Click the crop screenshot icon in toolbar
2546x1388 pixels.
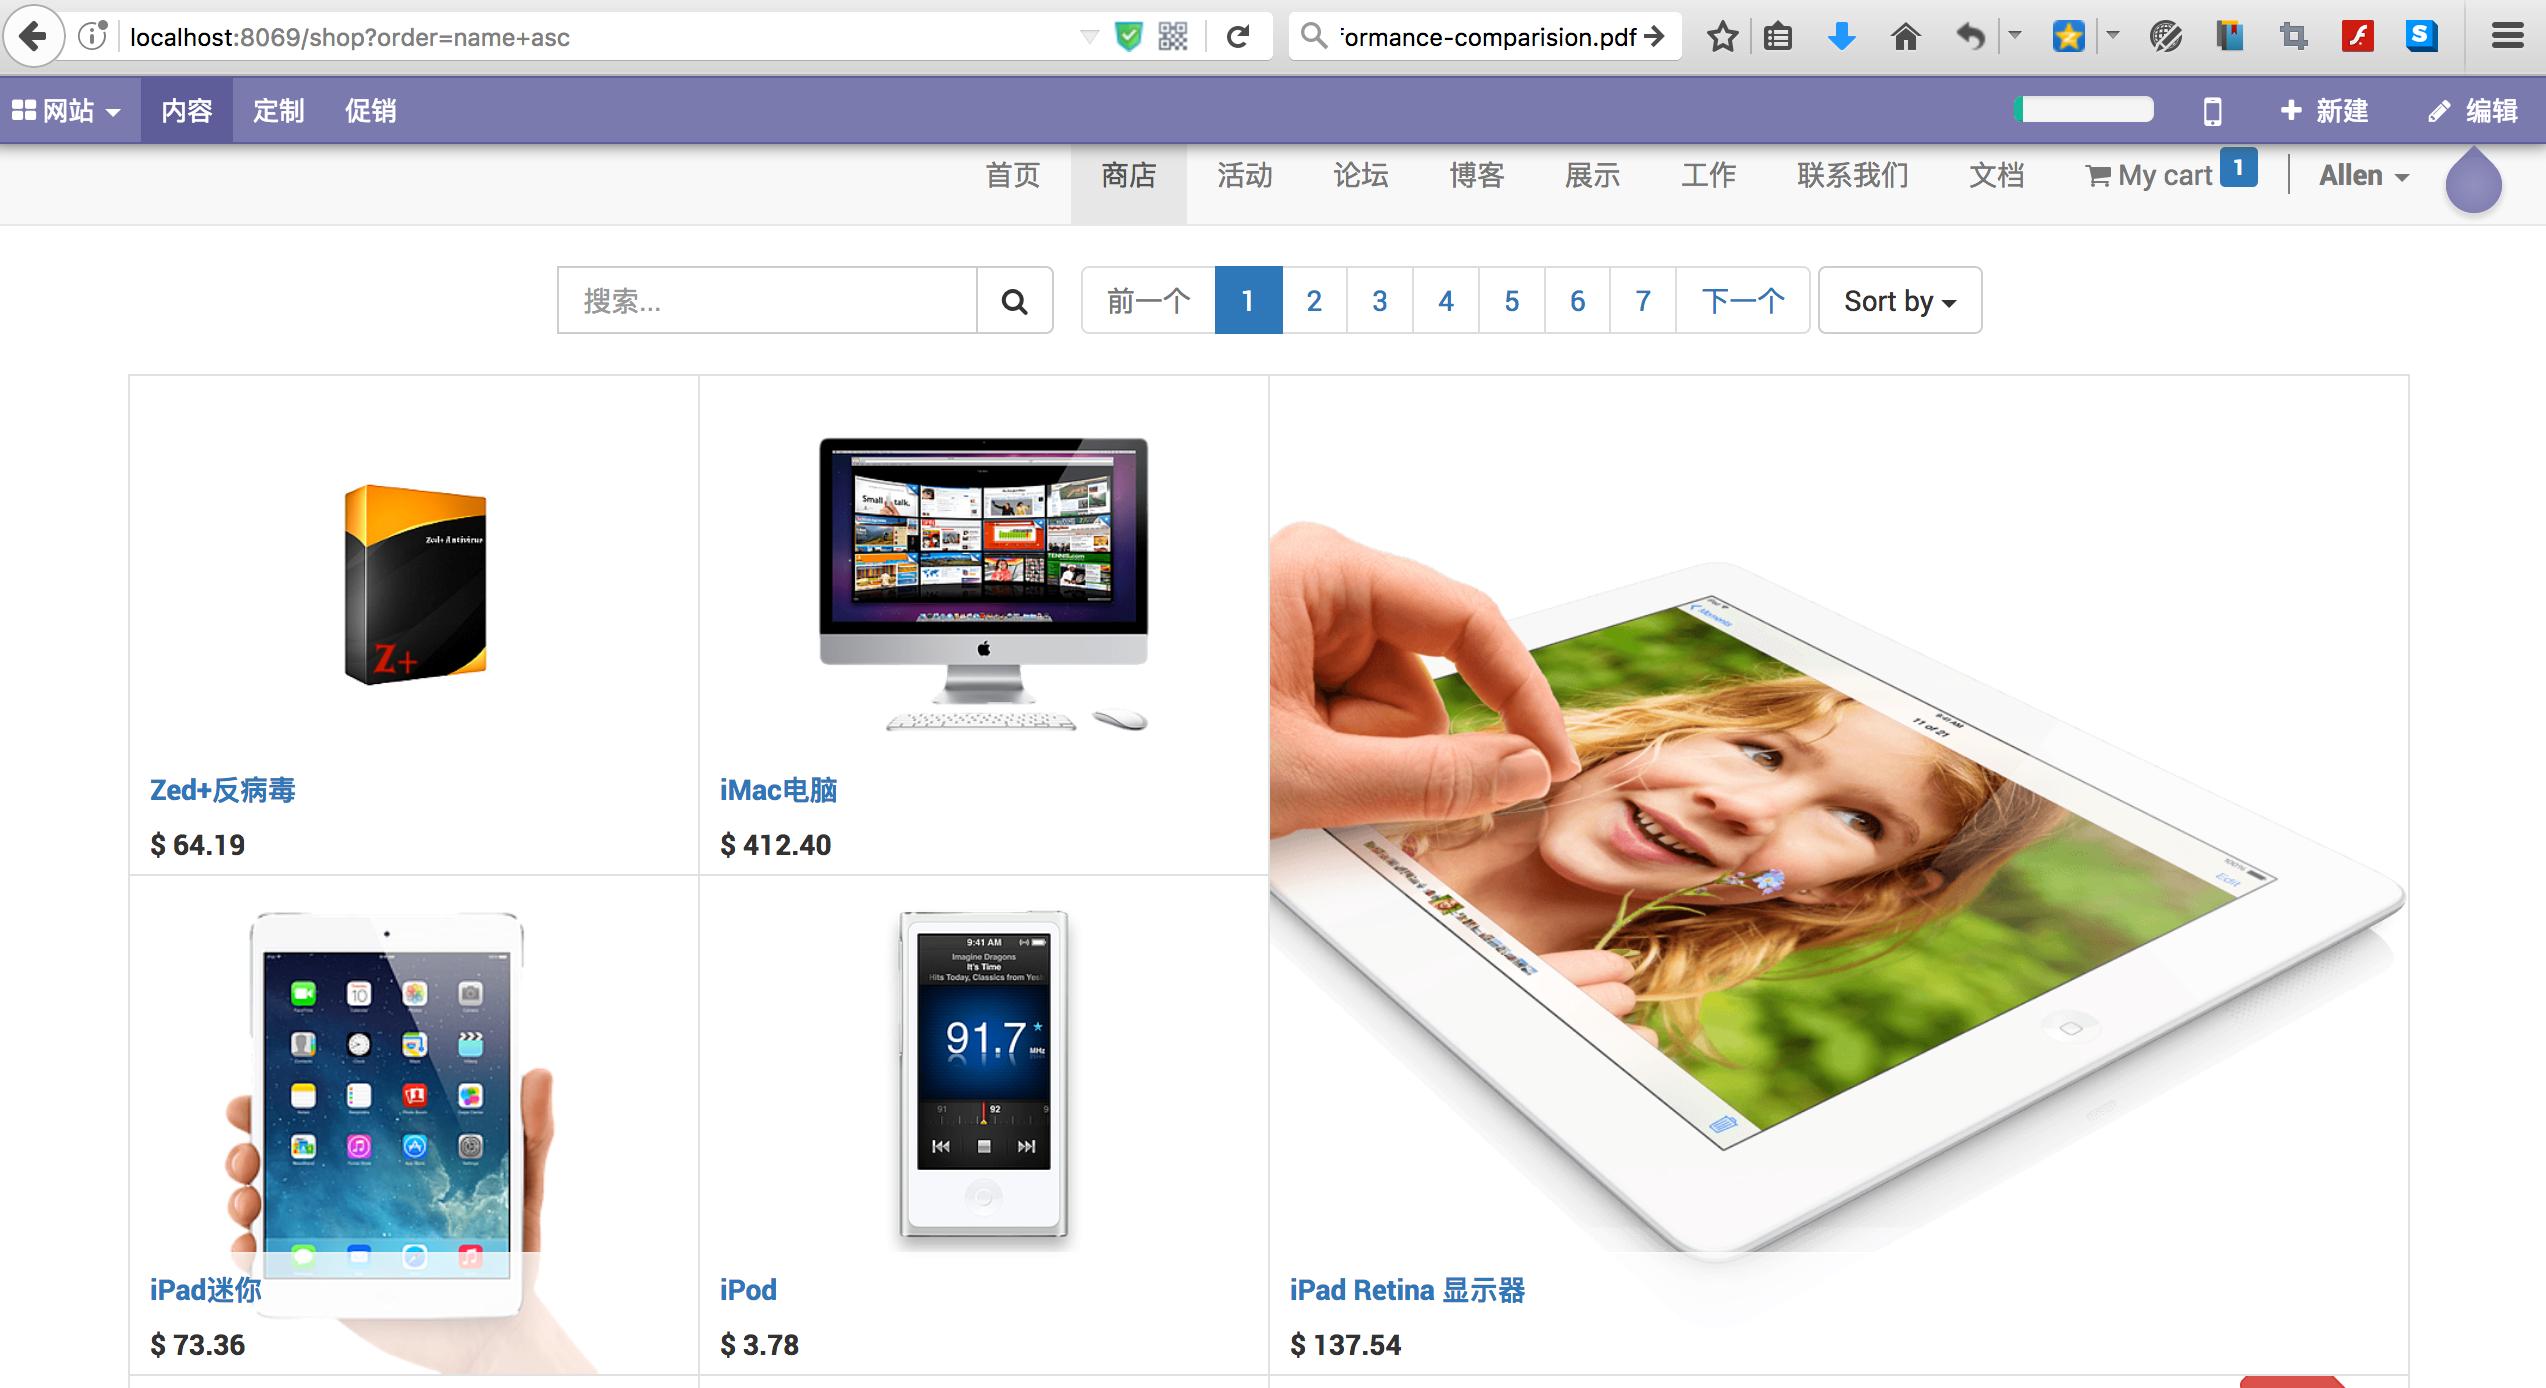[2290, 36]
